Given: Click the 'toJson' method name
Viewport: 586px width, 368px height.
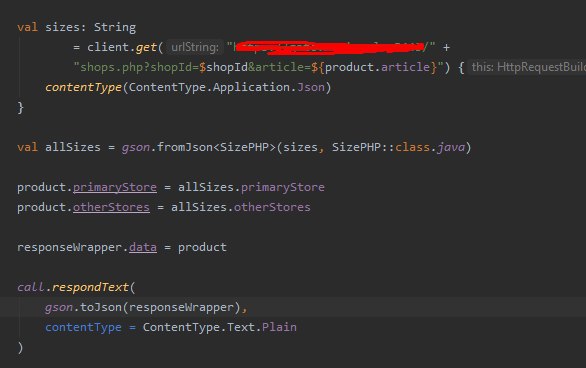Looking at the screenshot, I should point(101,307).
